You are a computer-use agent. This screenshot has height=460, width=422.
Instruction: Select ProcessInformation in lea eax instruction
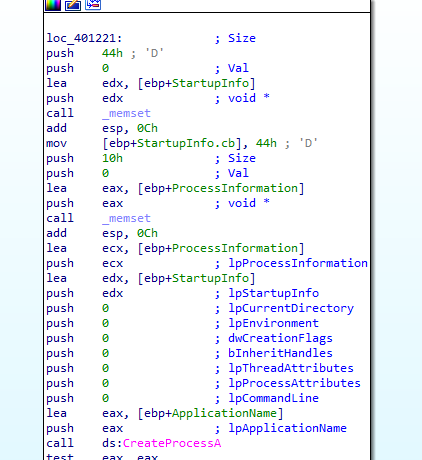[235, 188]
